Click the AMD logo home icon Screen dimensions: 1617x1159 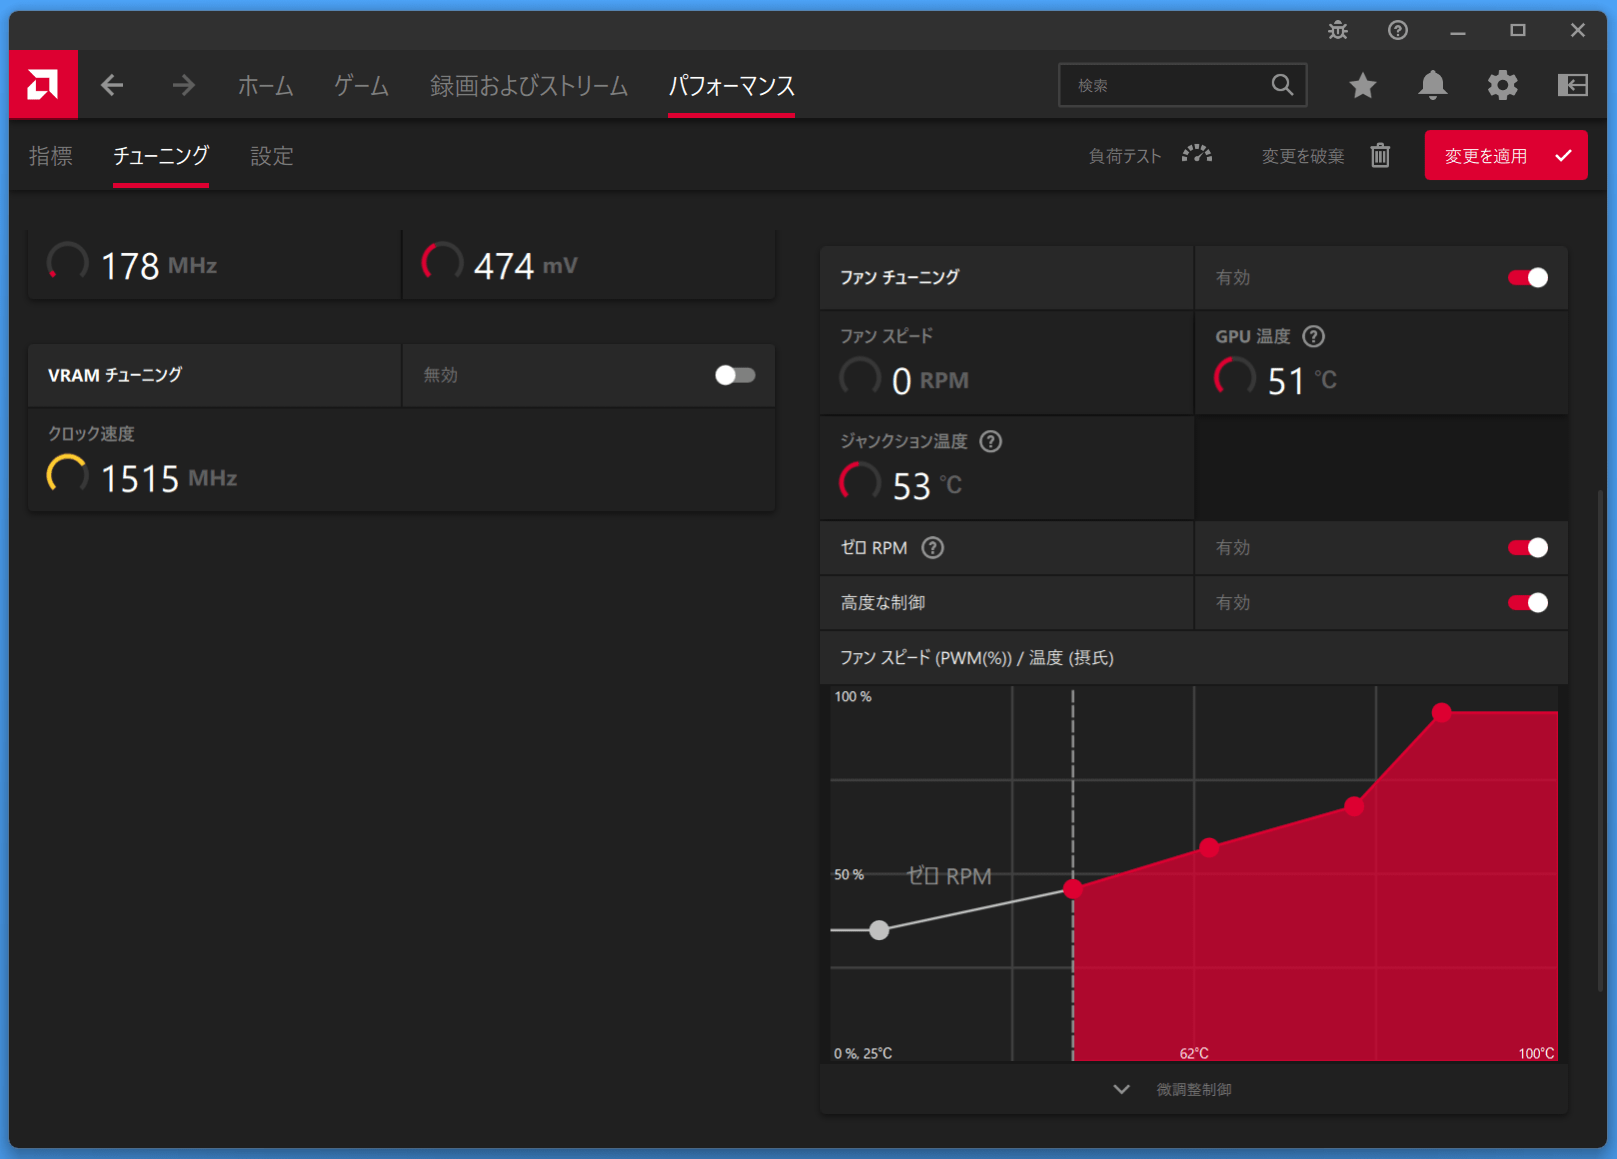point(43,85)
